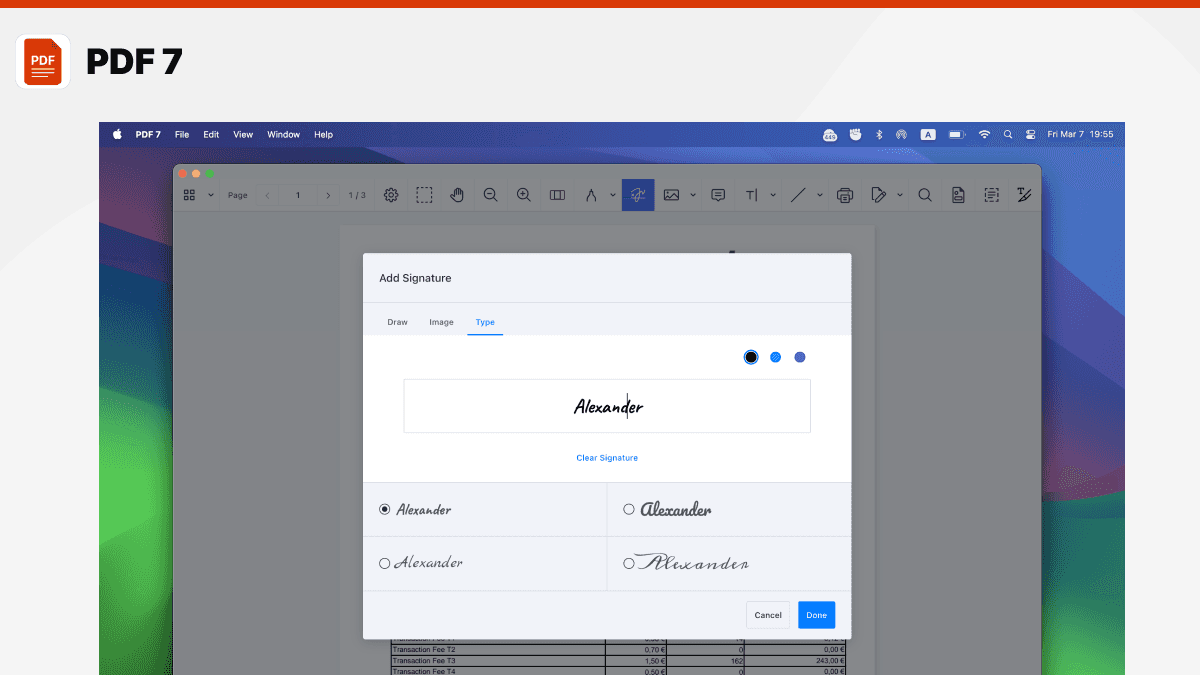The width and height of the screenshot is (1200, 675).
Task: Select the hand pan tool
Action: coord(457,195)
